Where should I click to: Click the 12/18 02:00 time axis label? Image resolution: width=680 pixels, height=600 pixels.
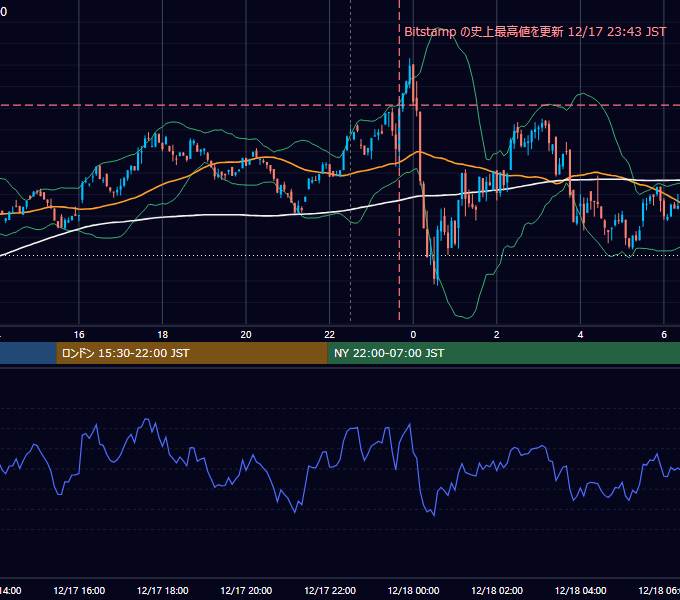pos(497,590)
